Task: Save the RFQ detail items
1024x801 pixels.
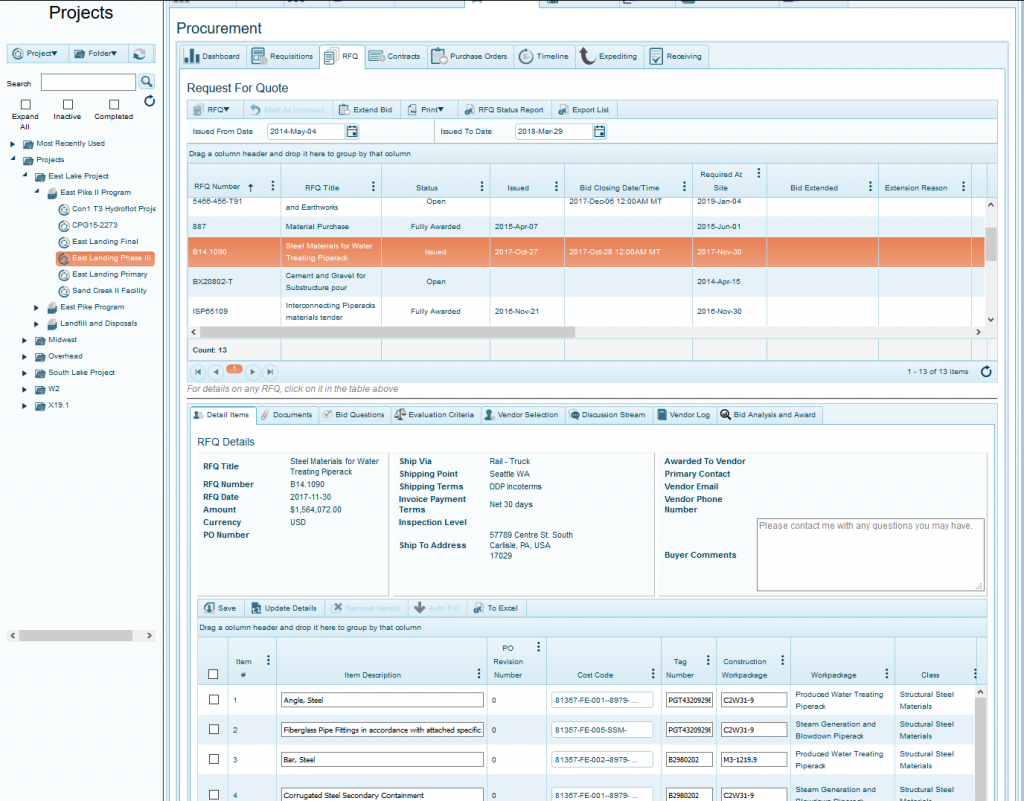Action: pyautogui.click(x=220, y=607)
